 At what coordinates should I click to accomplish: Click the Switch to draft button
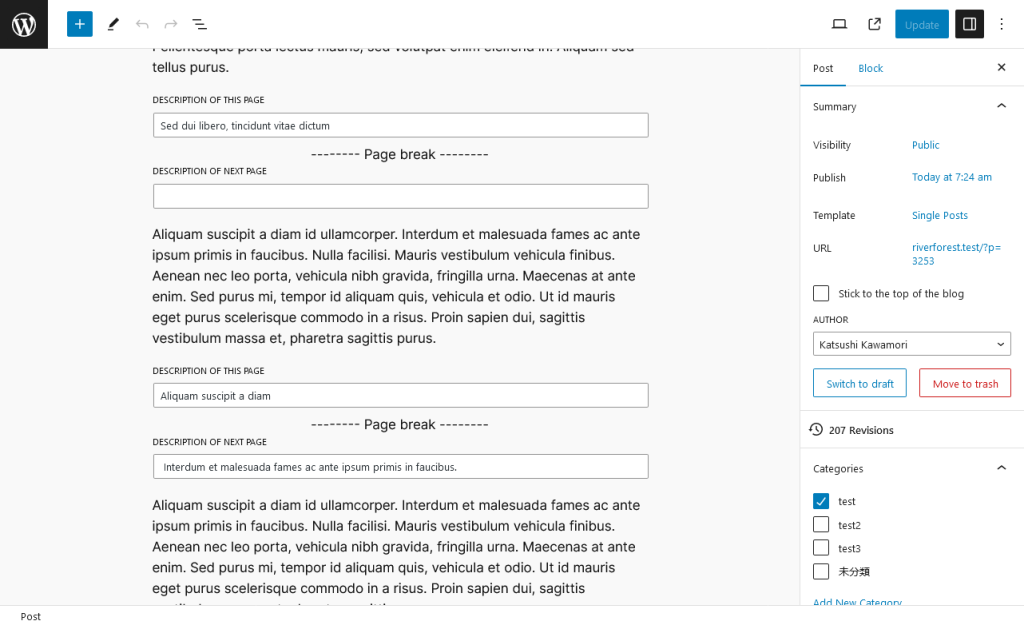tap(860, 383)
